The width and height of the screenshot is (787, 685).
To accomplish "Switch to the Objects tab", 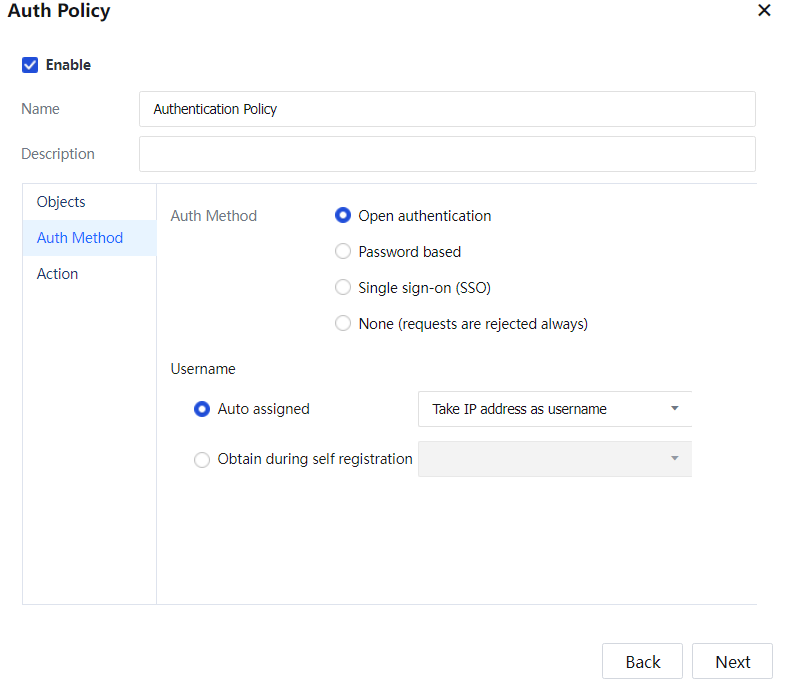I will coord(61,202).
